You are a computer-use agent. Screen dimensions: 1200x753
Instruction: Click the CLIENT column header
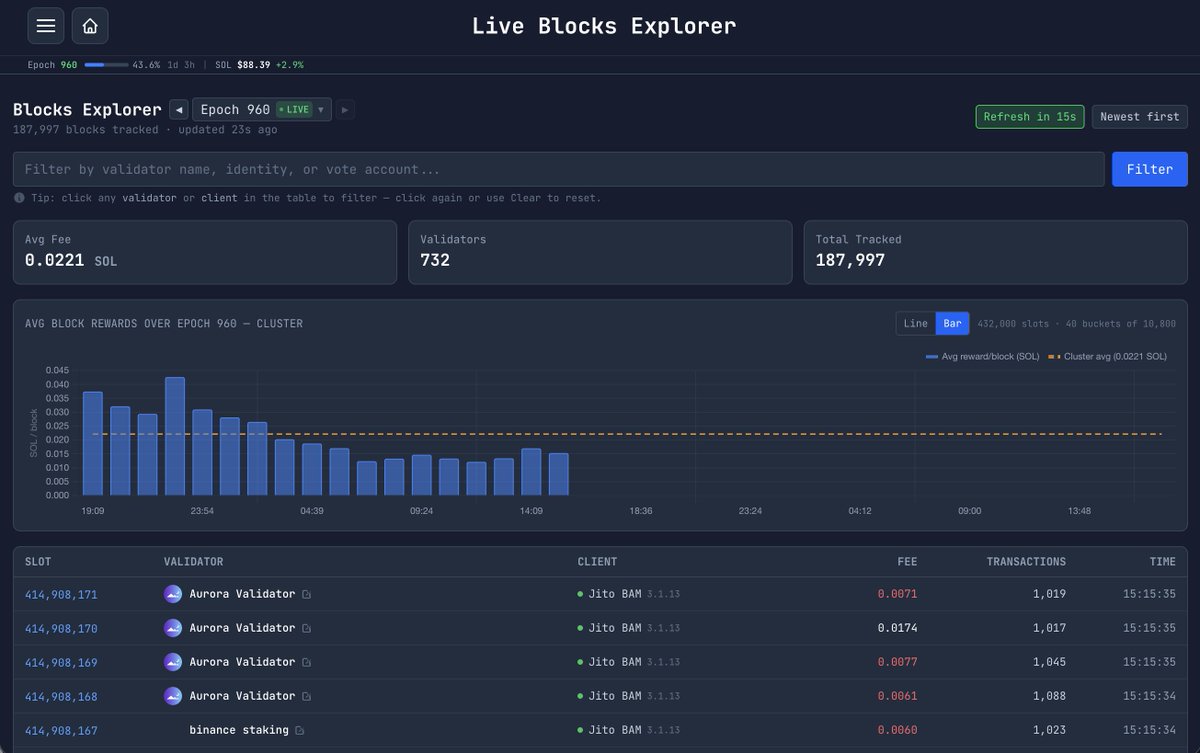(x=597, y=562)
